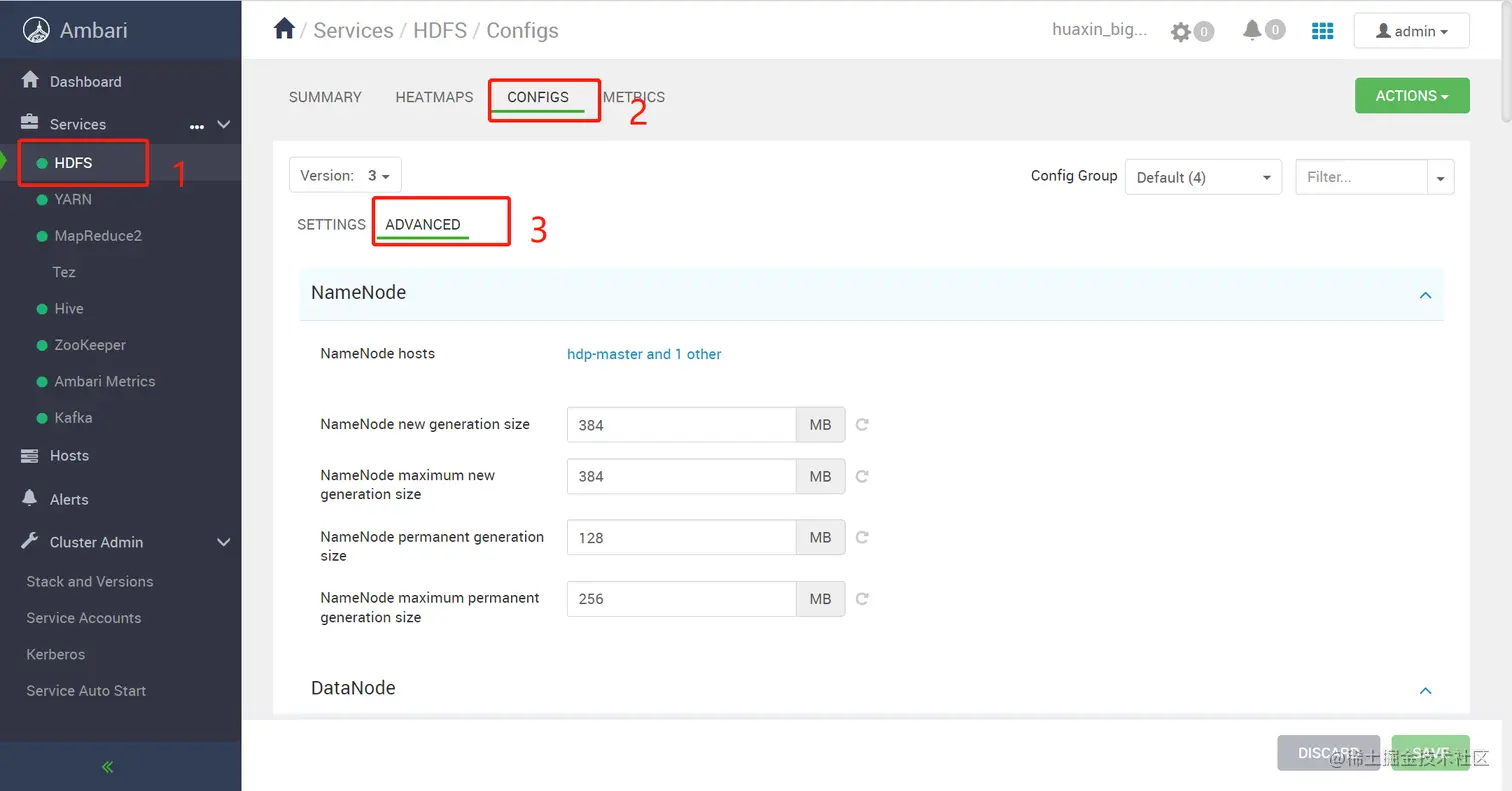Viewport: 1512px width, 791px height.
Task: Focus NameNode new generation size field
Action: 681,424
